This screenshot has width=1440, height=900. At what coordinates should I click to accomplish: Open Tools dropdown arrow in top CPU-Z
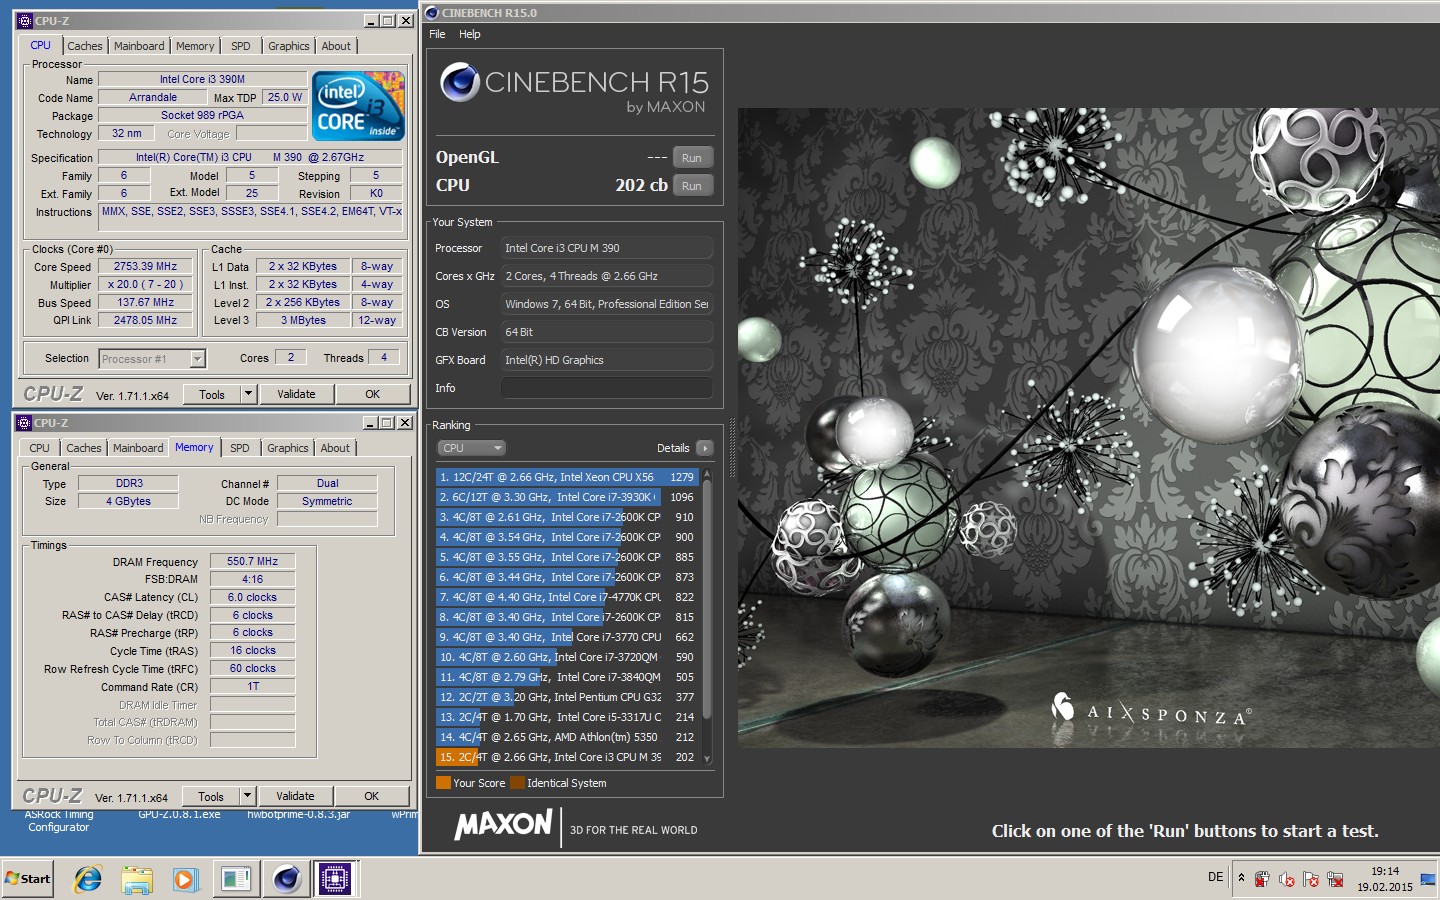248,394
